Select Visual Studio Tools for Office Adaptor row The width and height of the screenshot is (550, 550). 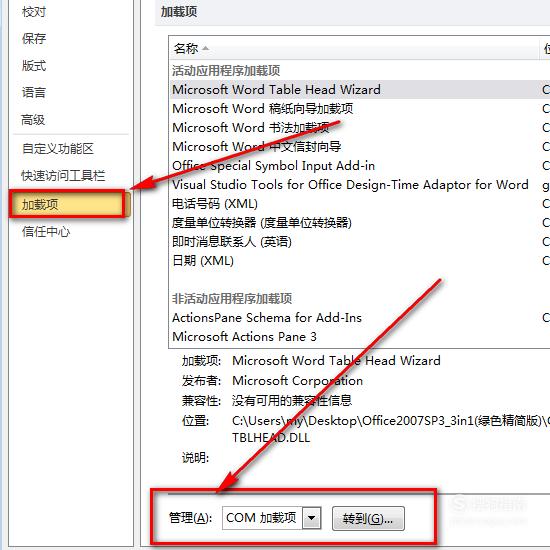tap(360, 185)
